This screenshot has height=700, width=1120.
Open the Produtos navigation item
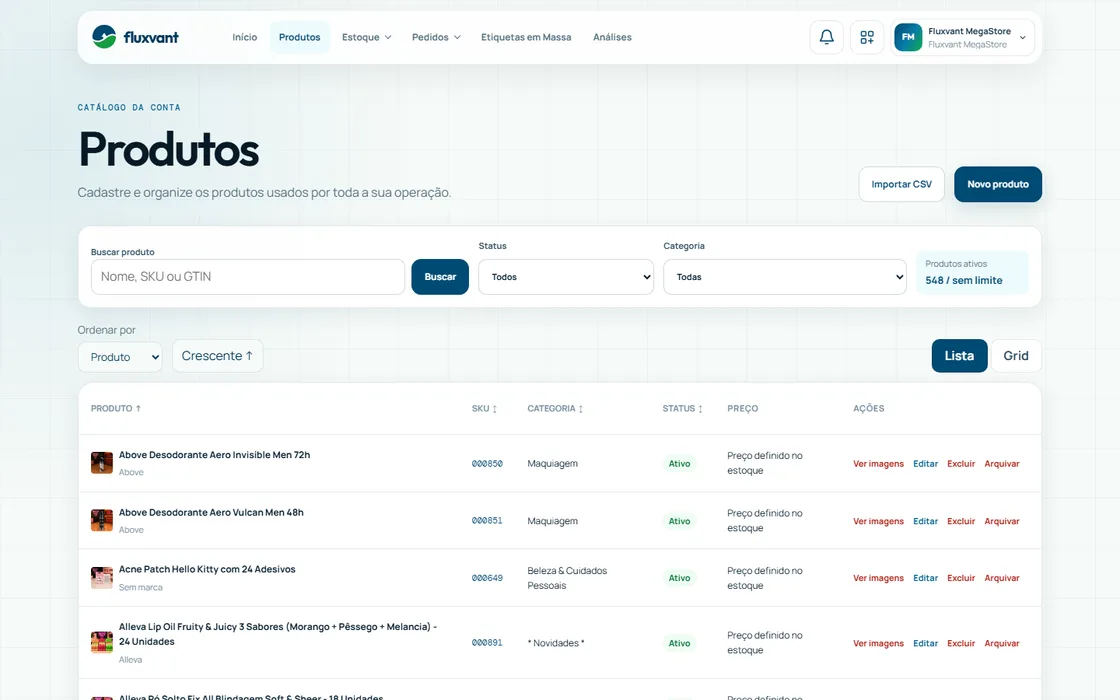[x=299, y=37]
